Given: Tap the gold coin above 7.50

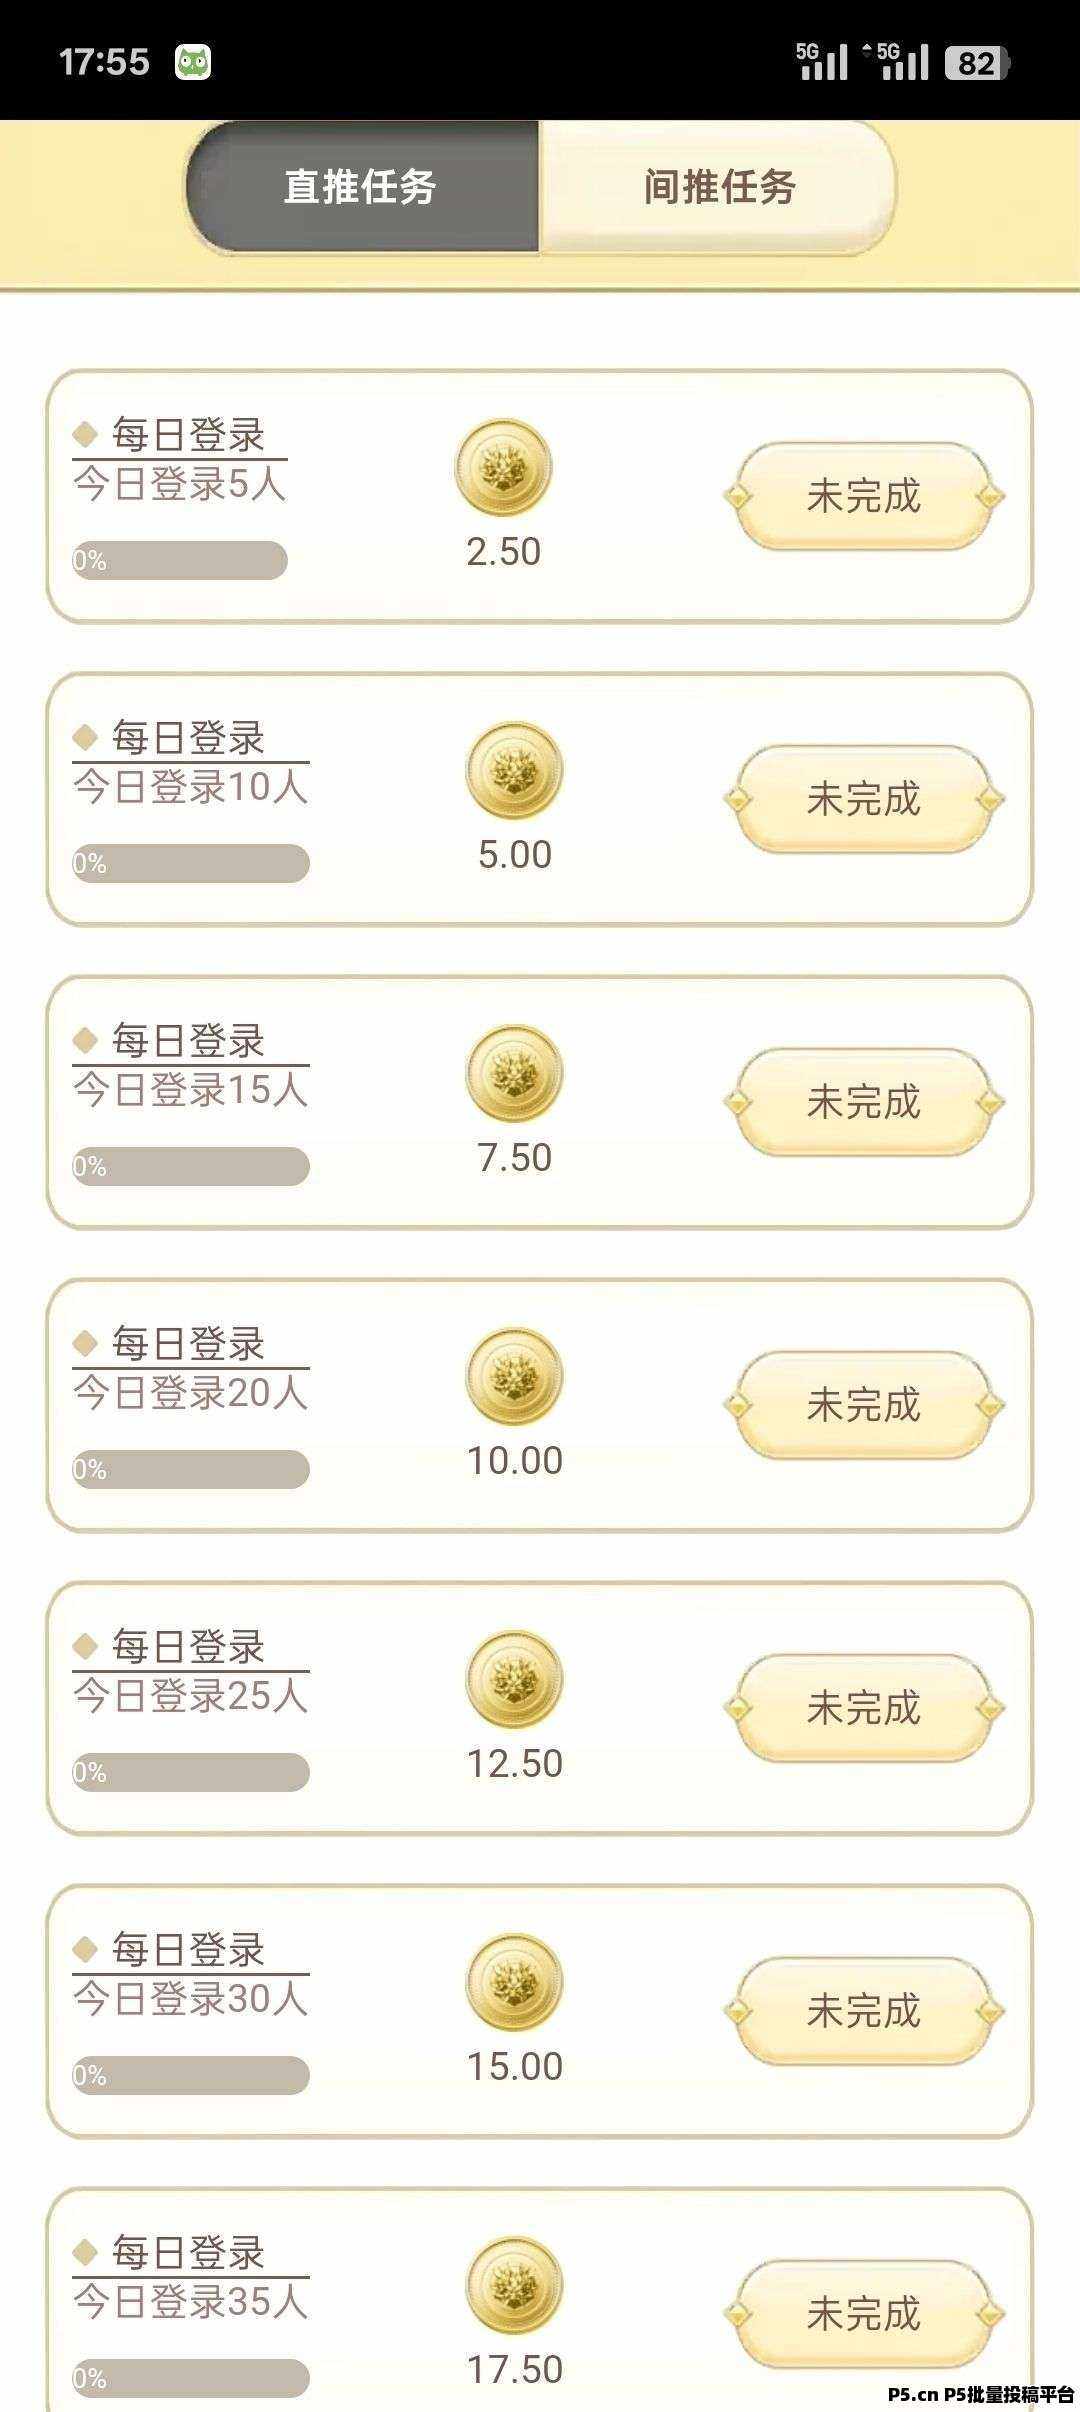Looking at the screenshot, I should [x=515, y=1074].
